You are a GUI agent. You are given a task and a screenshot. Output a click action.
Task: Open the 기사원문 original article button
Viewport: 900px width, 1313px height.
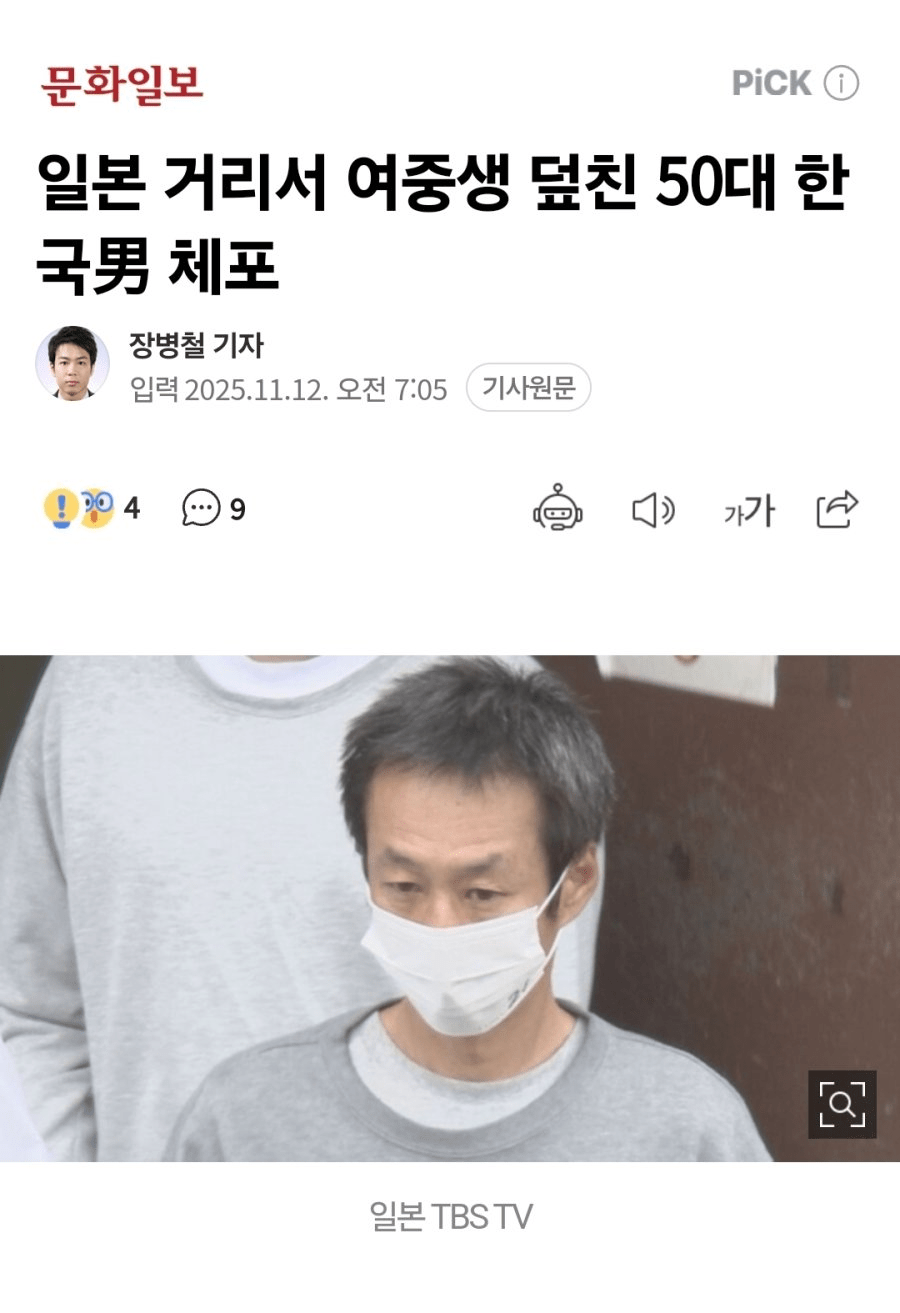pos(528,387)
